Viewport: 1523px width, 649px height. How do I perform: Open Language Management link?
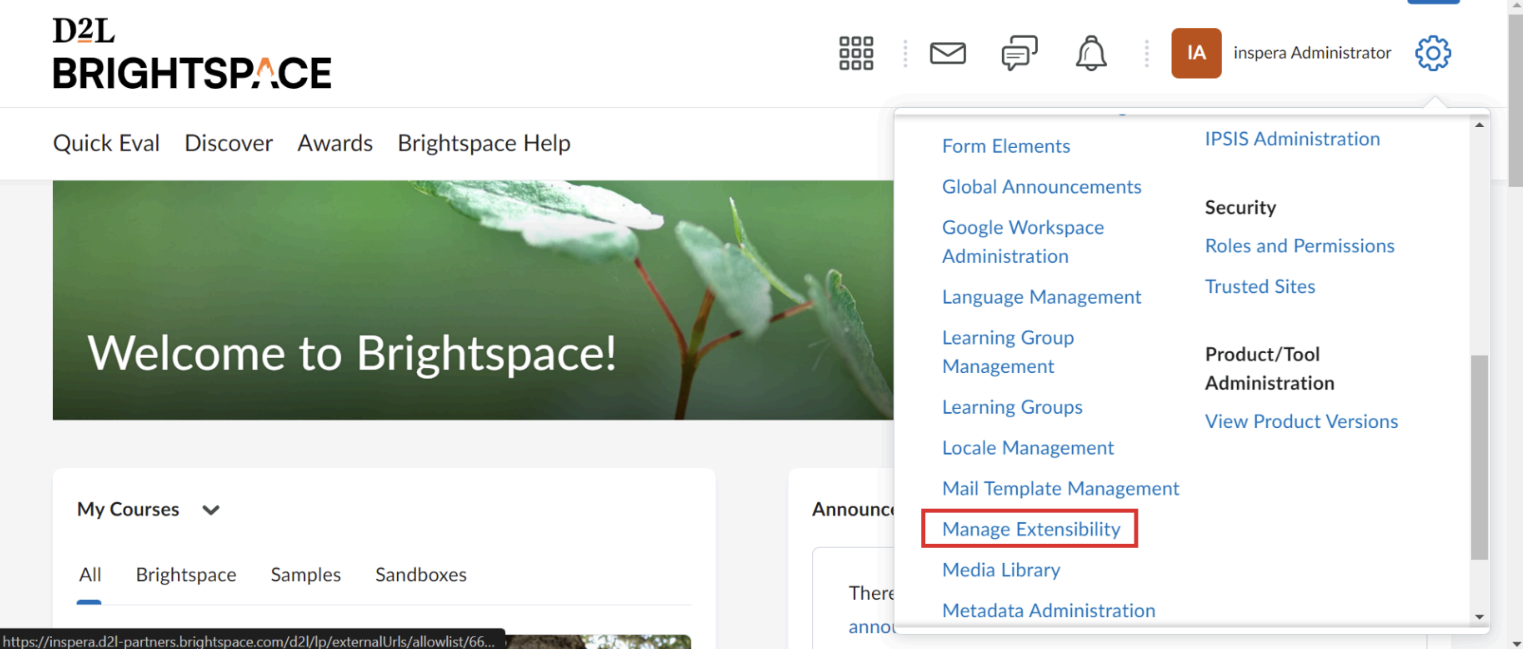point(1041,297)
